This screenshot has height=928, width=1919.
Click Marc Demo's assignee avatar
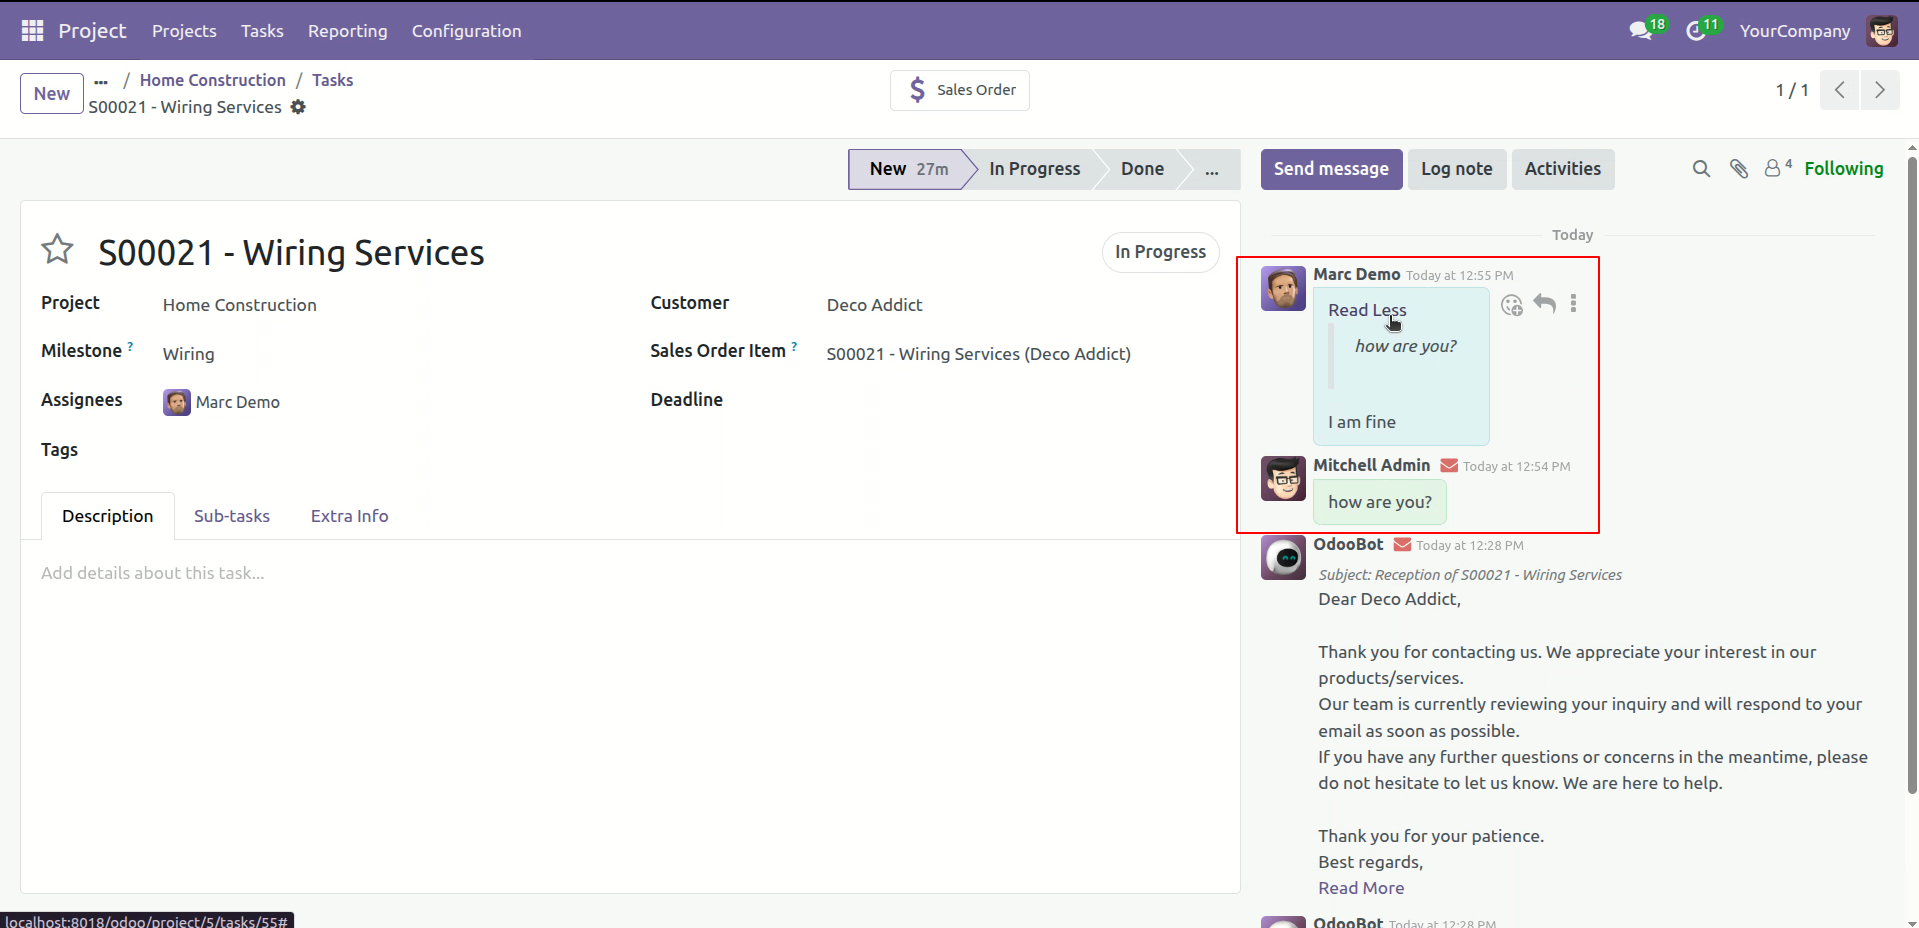tap(177, 402)
